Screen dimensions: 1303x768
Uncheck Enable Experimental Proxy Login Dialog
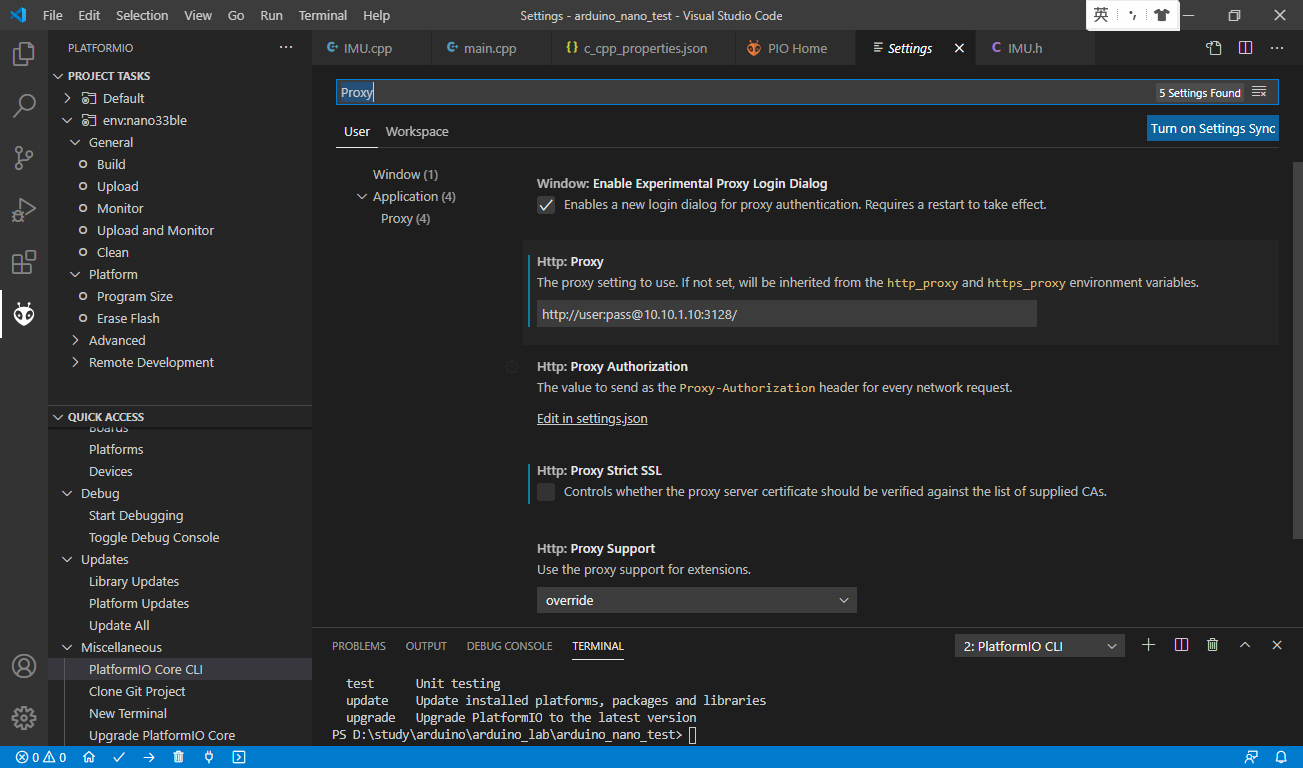(x=546, y=204)
